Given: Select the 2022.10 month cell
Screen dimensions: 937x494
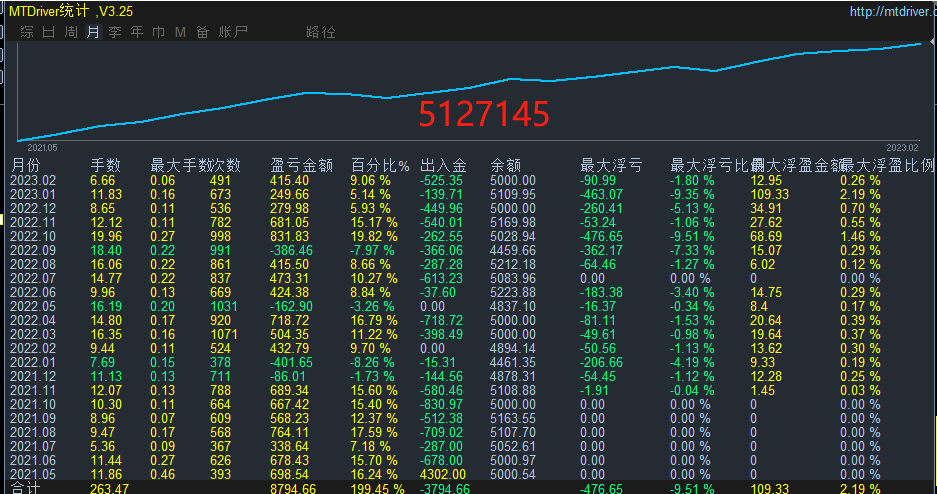Looking at the screenshot, I should (x=33, y=237).
